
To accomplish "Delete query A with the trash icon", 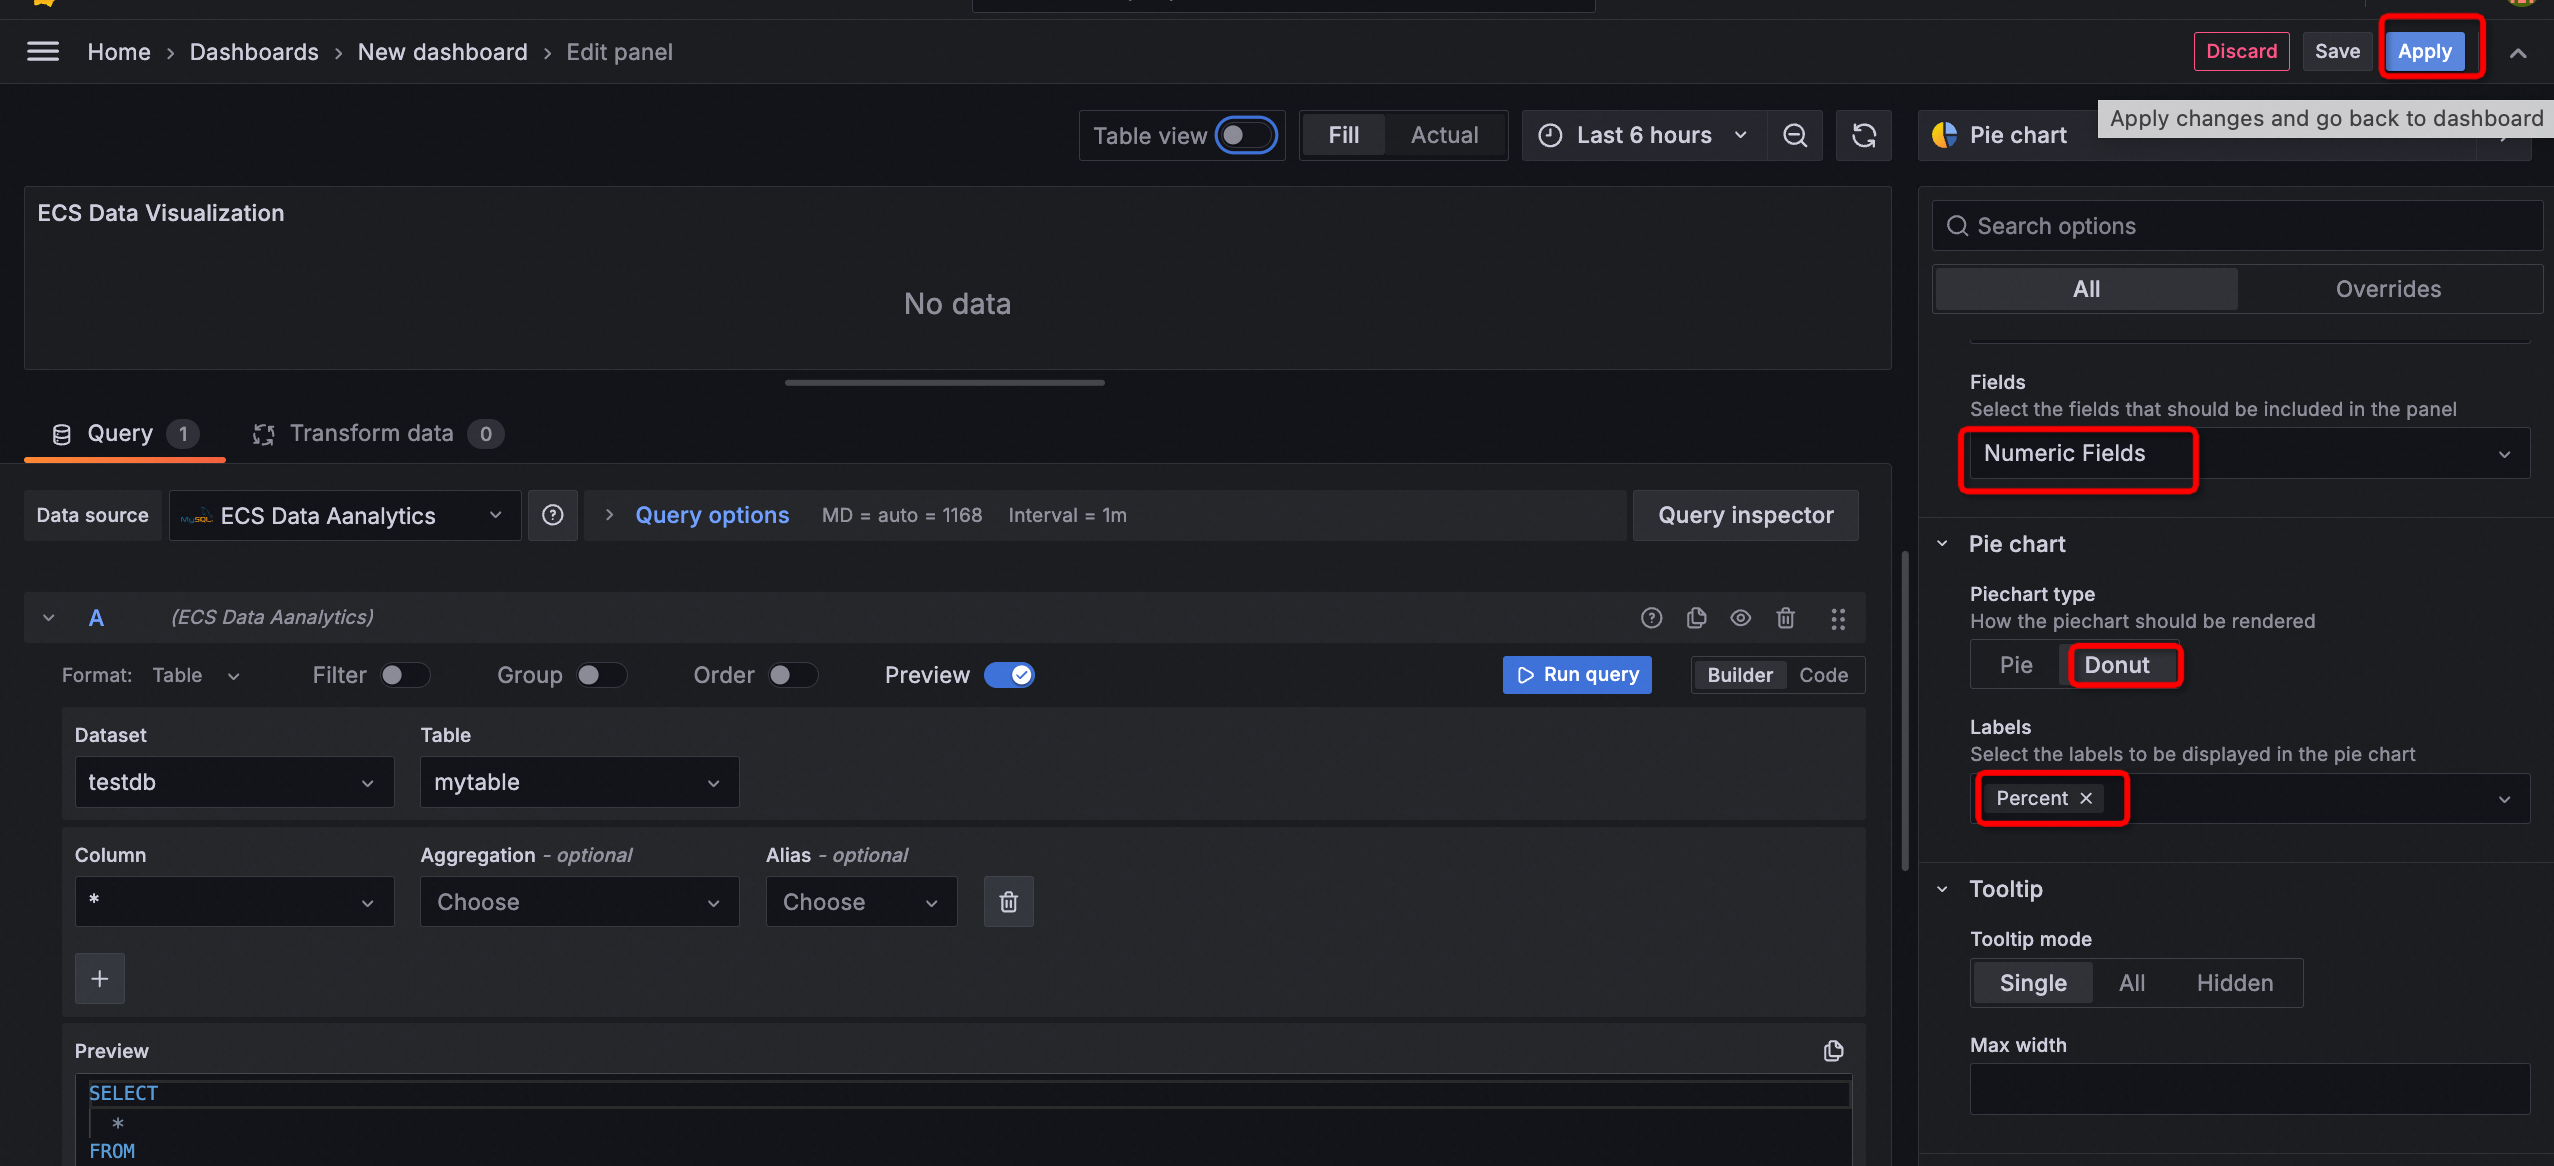I will [1786, 618].
